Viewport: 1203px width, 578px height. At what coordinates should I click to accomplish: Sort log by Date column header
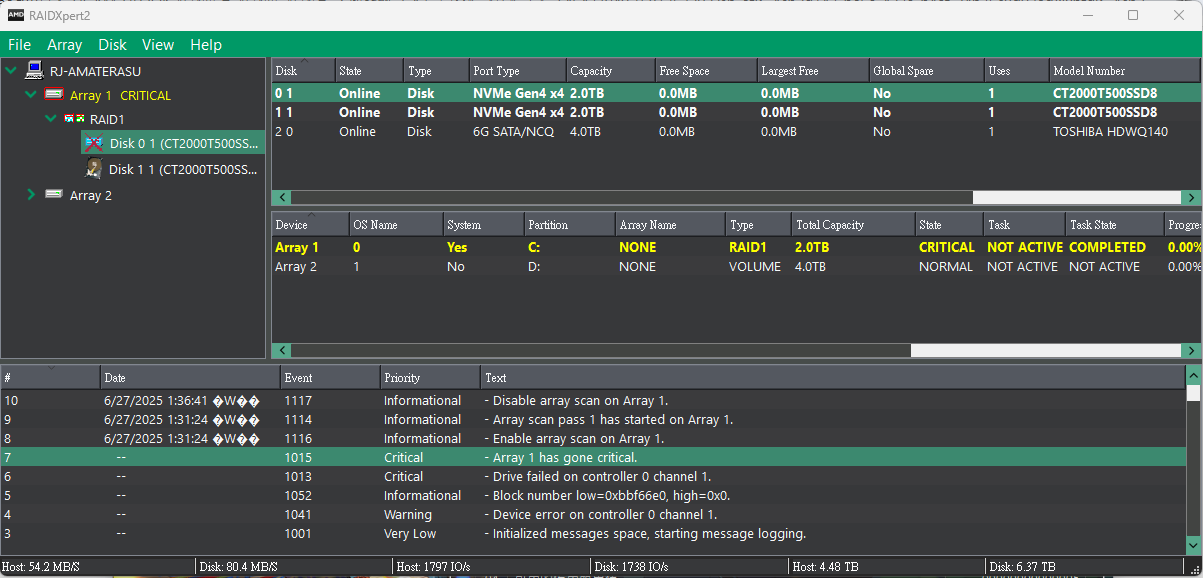(190, 378)
